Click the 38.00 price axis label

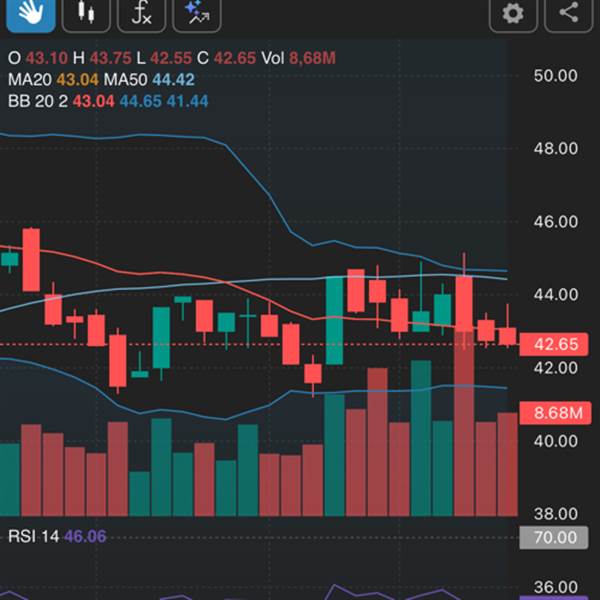pos(555,513)
